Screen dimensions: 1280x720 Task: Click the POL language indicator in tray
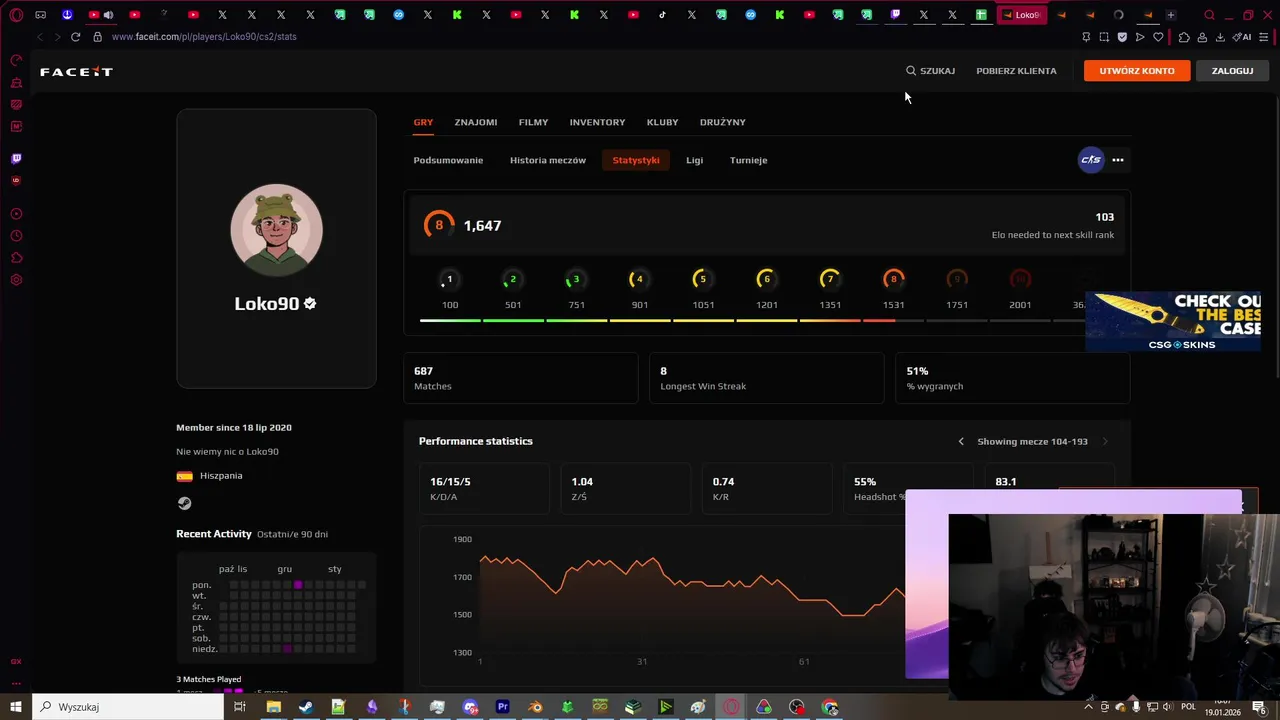(1188, 707)
